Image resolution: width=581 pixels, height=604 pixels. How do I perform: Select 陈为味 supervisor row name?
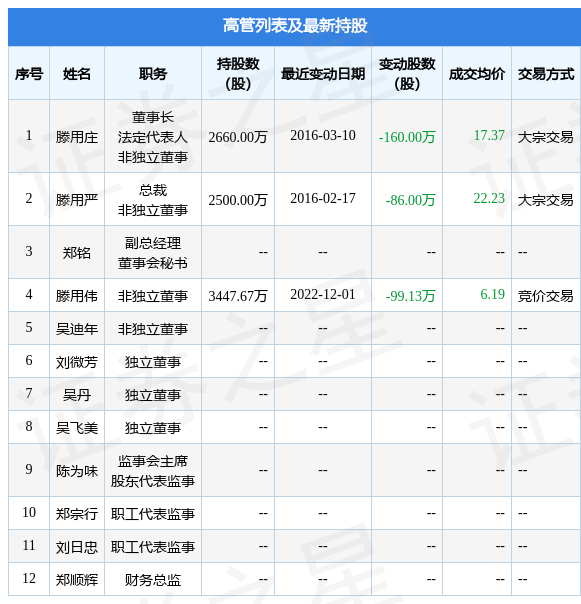coord(77,471)
